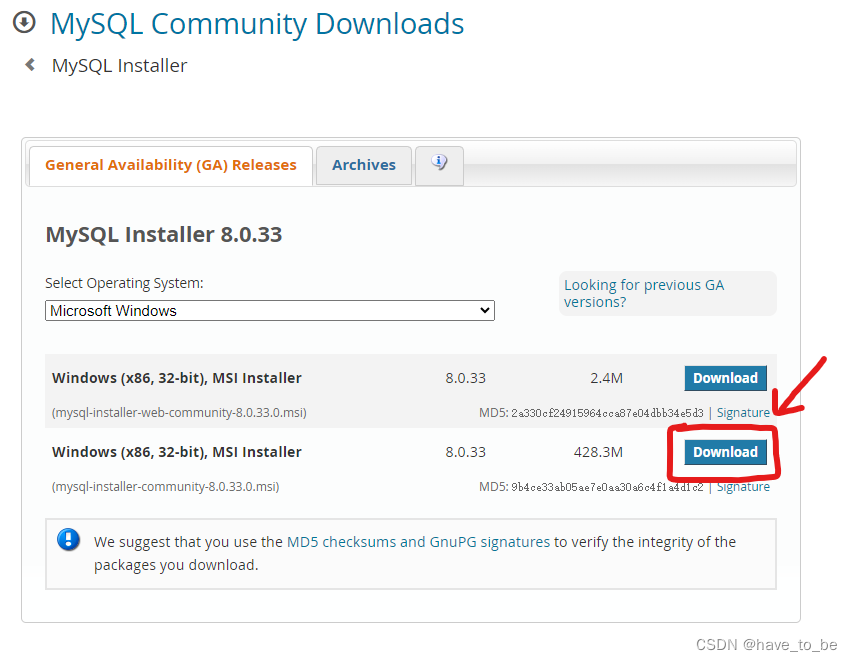Screen dimensions: 852x661
Task: Click the Select Operating System label
Action: (x=124, y=283)
